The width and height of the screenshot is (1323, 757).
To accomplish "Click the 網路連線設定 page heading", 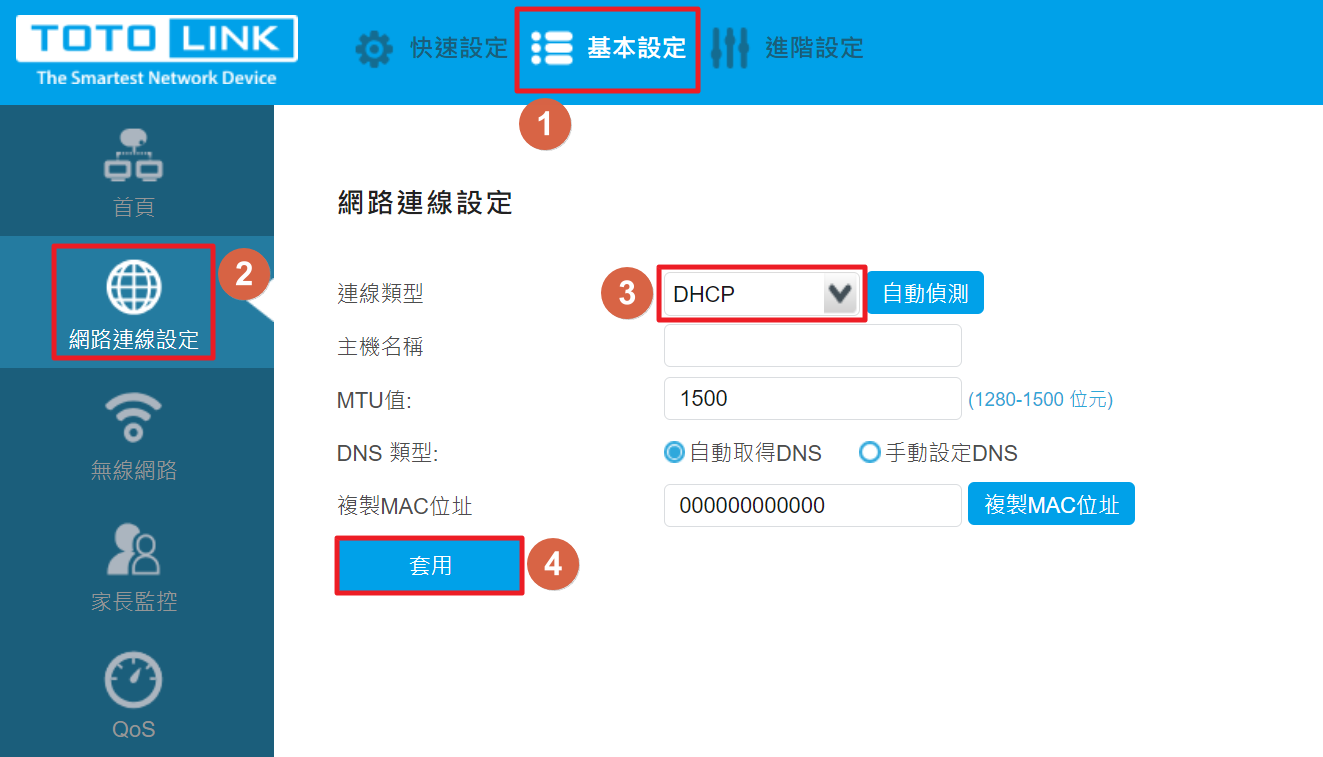I will [x=425, y=203].
